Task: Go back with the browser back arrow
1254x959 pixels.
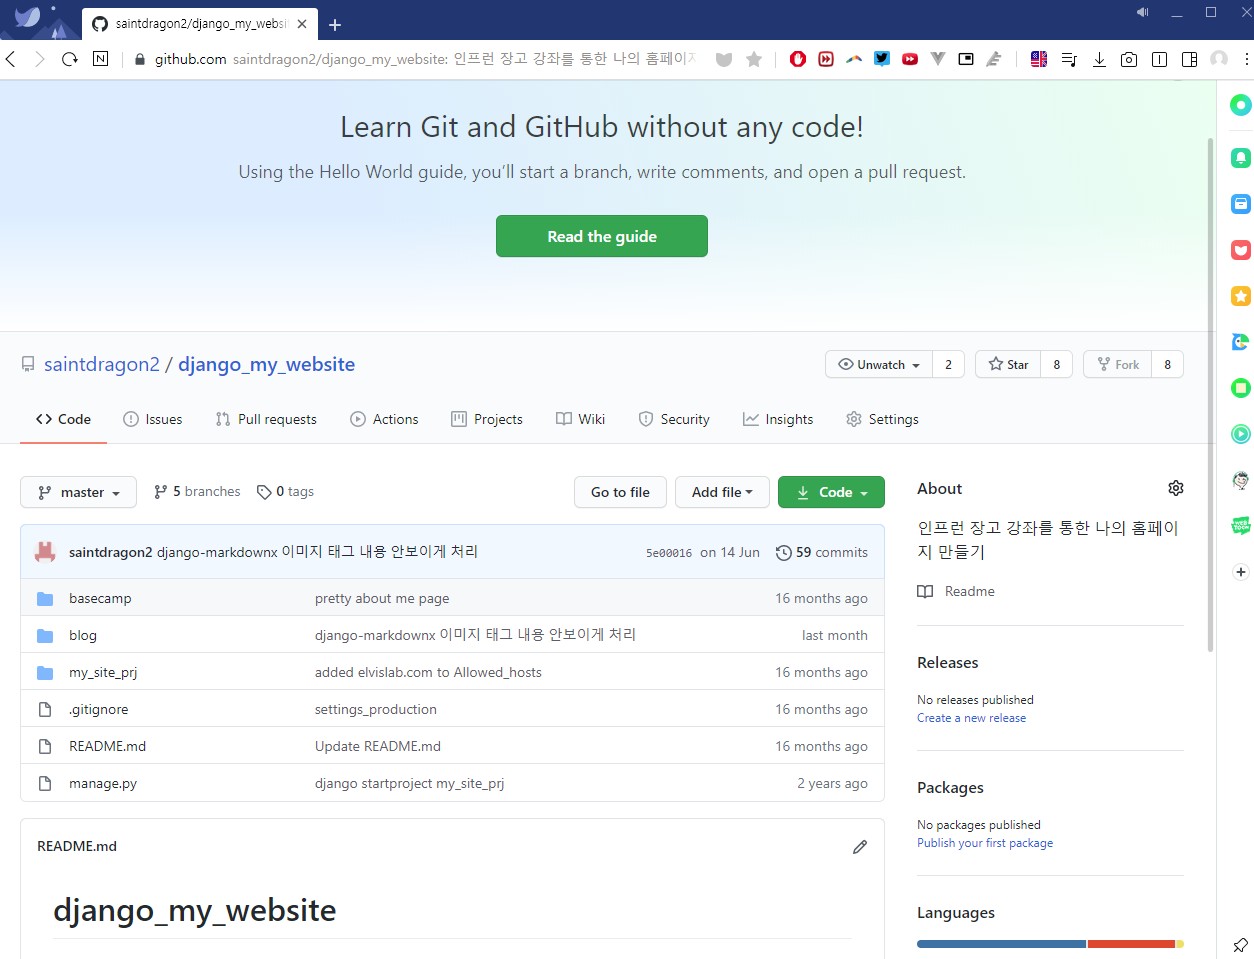Action: tap(11, 59)
